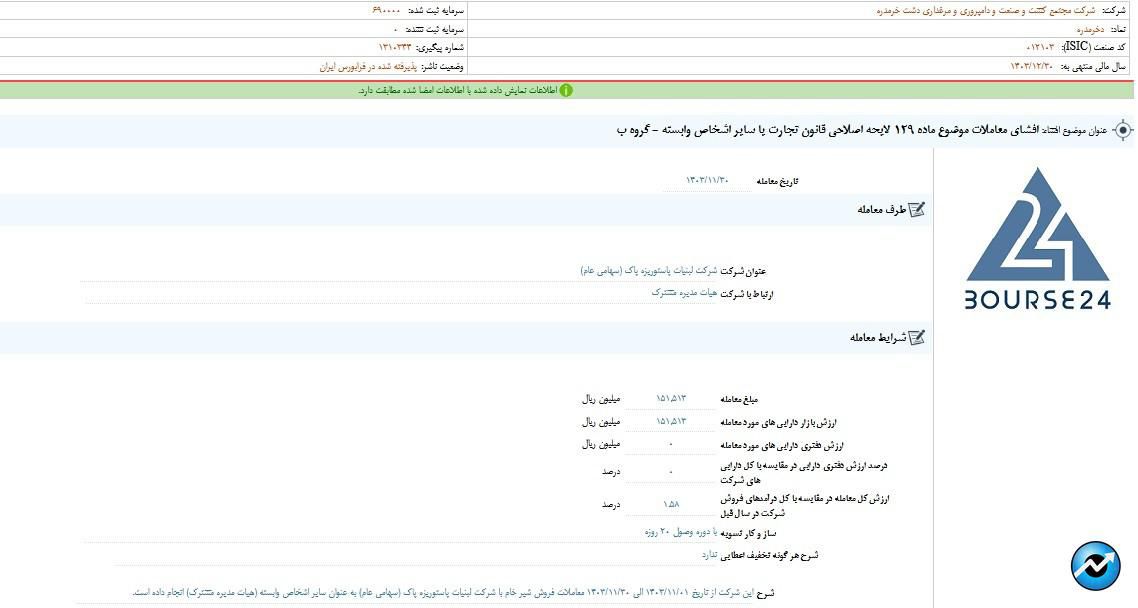This screenshot has height=608, width=1138.
Task: Click the counterparty شرکت لبنیات پاستوریزه پاک
Action: [x=648, y=271]
